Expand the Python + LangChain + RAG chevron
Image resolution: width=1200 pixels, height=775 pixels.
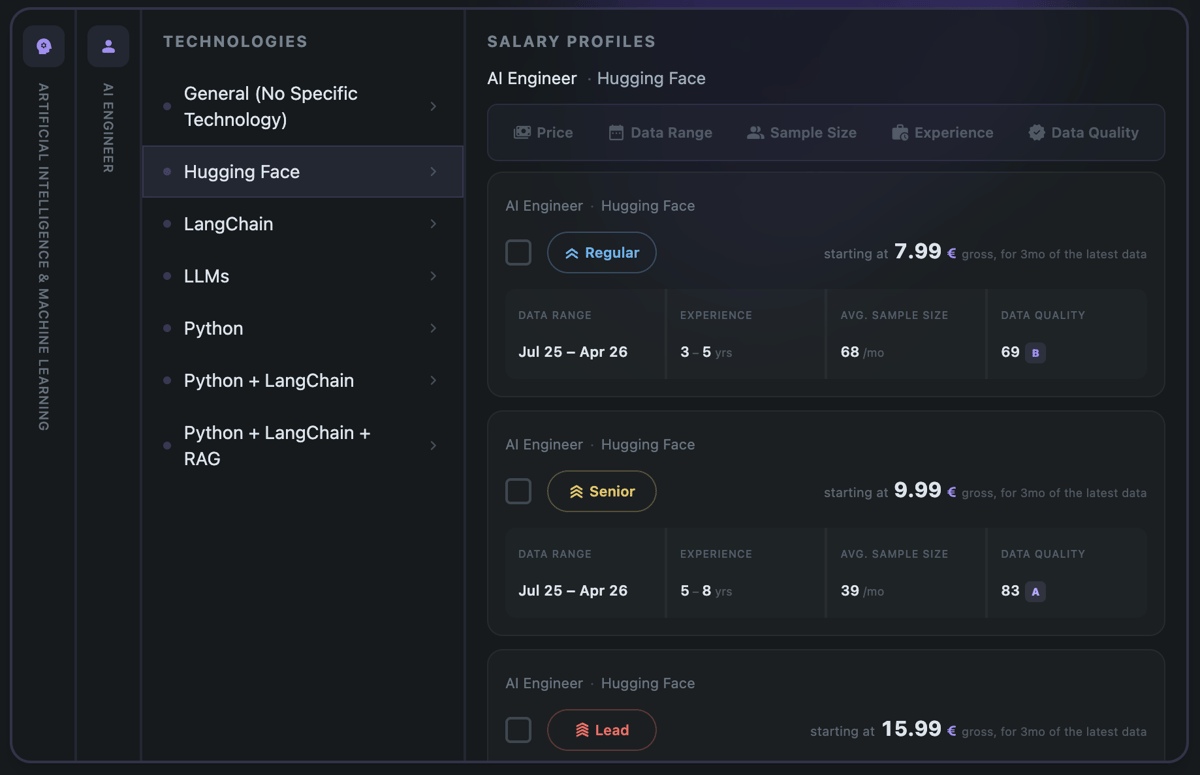[x=433, y=446]
